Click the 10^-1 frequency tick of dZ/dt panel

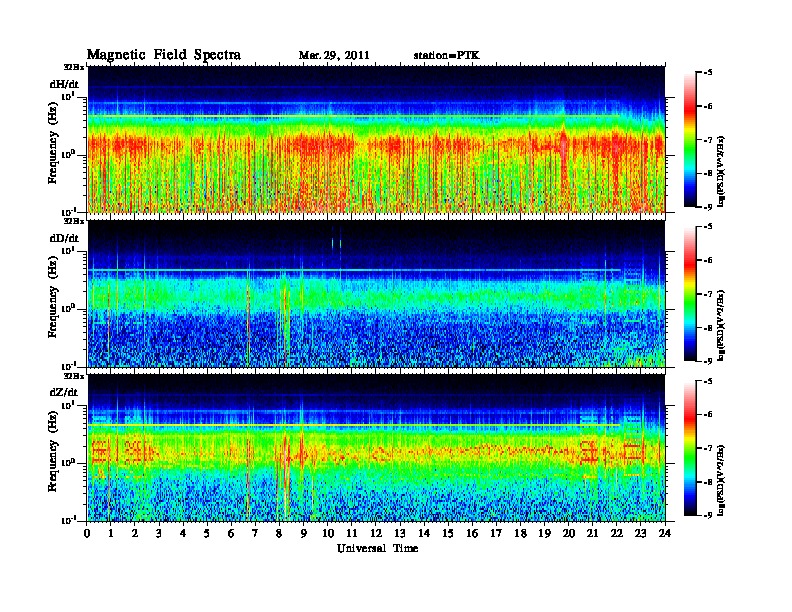click(x=69, y=520)
